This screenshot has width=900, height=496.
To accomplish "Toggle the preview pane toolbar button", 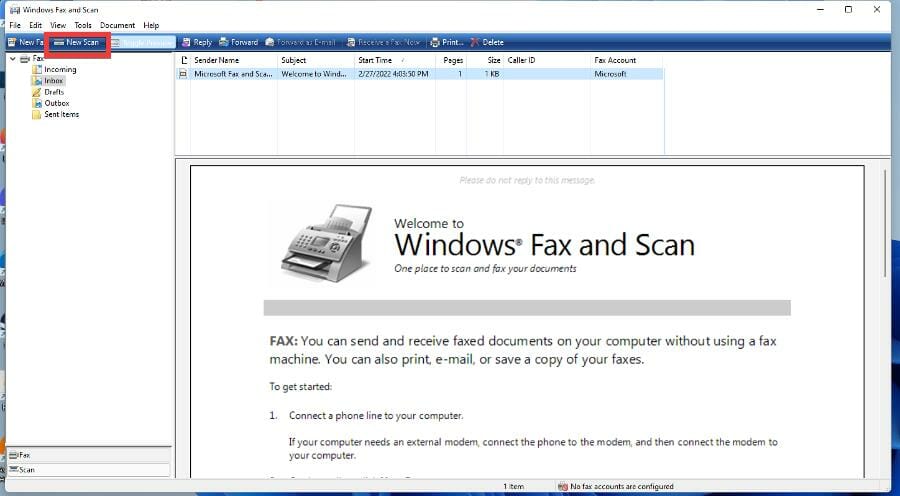I will pyautogui.click(x=142, y=42).
